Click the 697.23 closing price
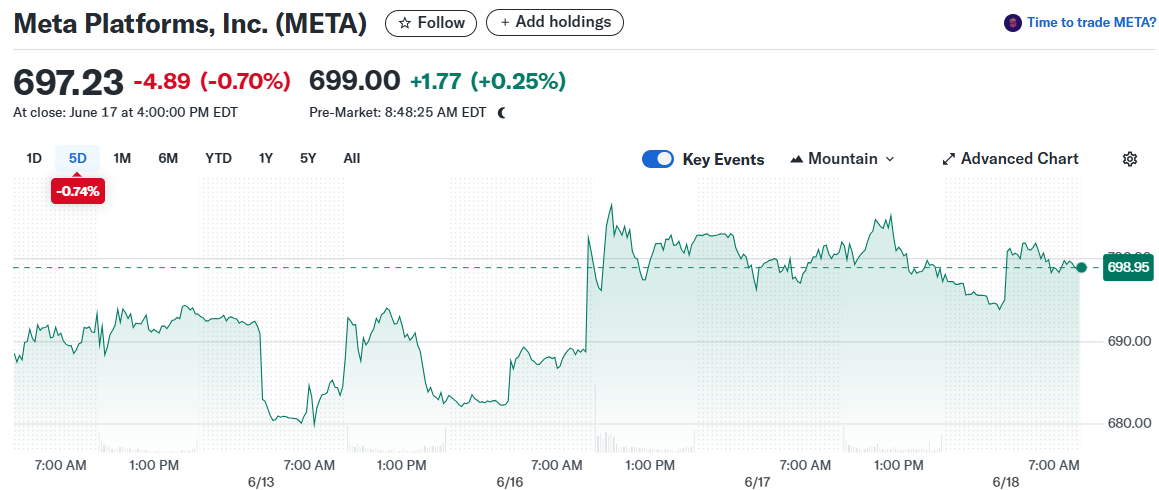This screenshot has height=490, width=1159. (69, 82)
